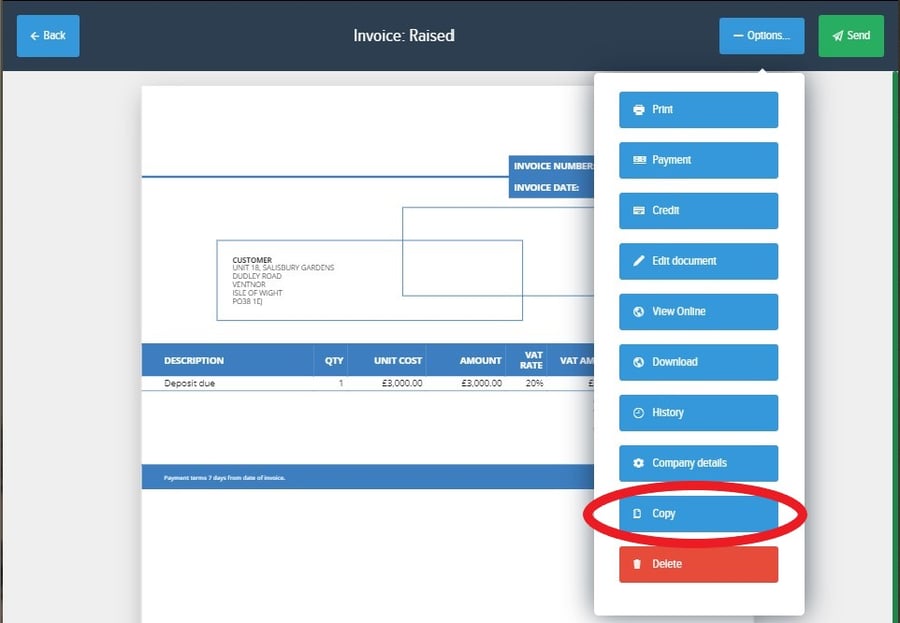Viewport: 900px width, 623px height.
Task: Click the Deposit due line item
Action: pos(190,383)
